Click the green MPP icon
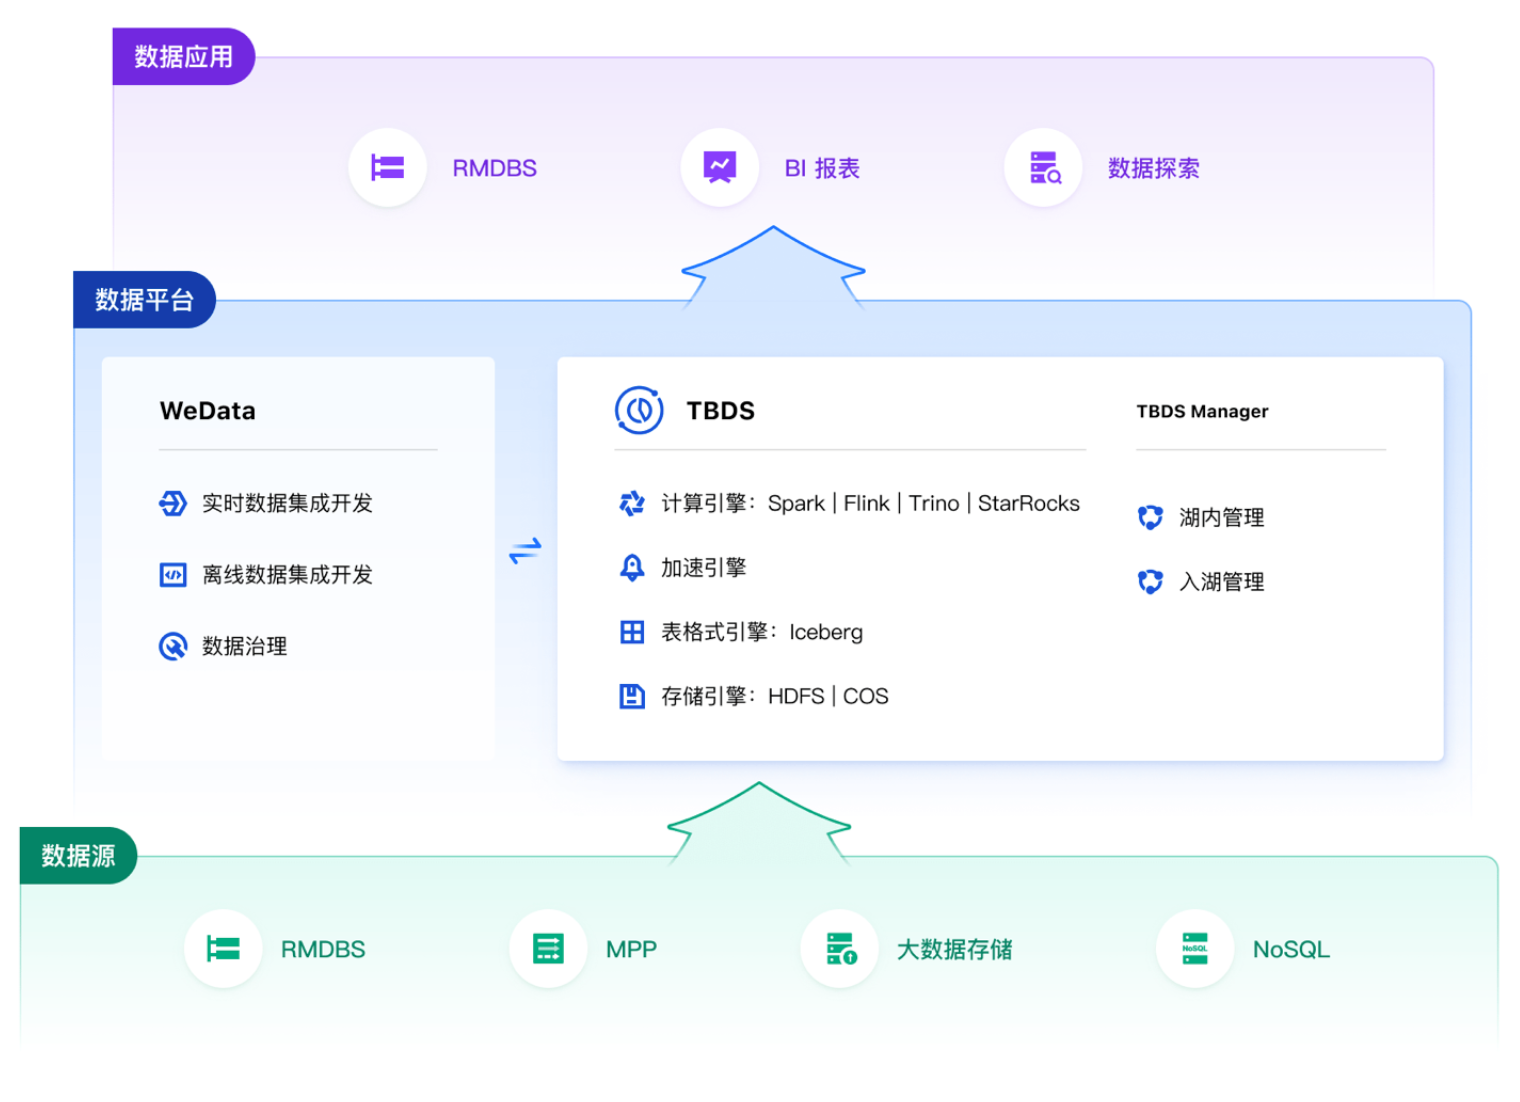Viewport: 1520px width, 1102px height. click(548, 948)
